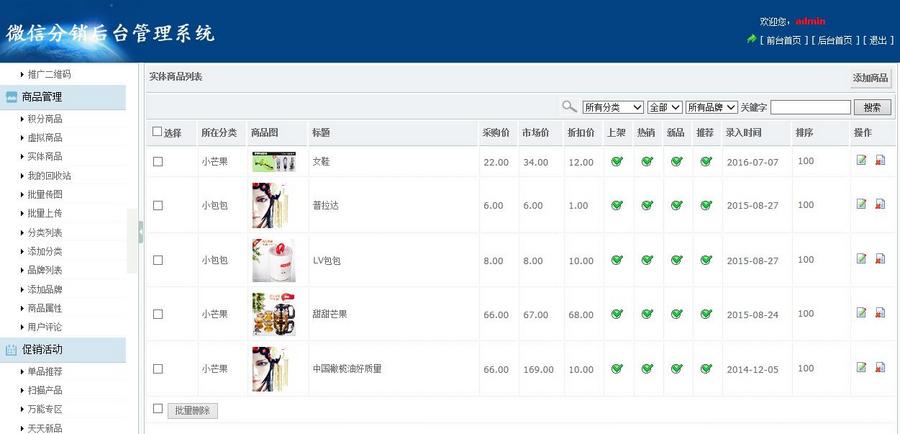900x434 pixels.
Task: Click delete icon for 中国橄榄油好质量 row
Action: click(x=880, y=367)
